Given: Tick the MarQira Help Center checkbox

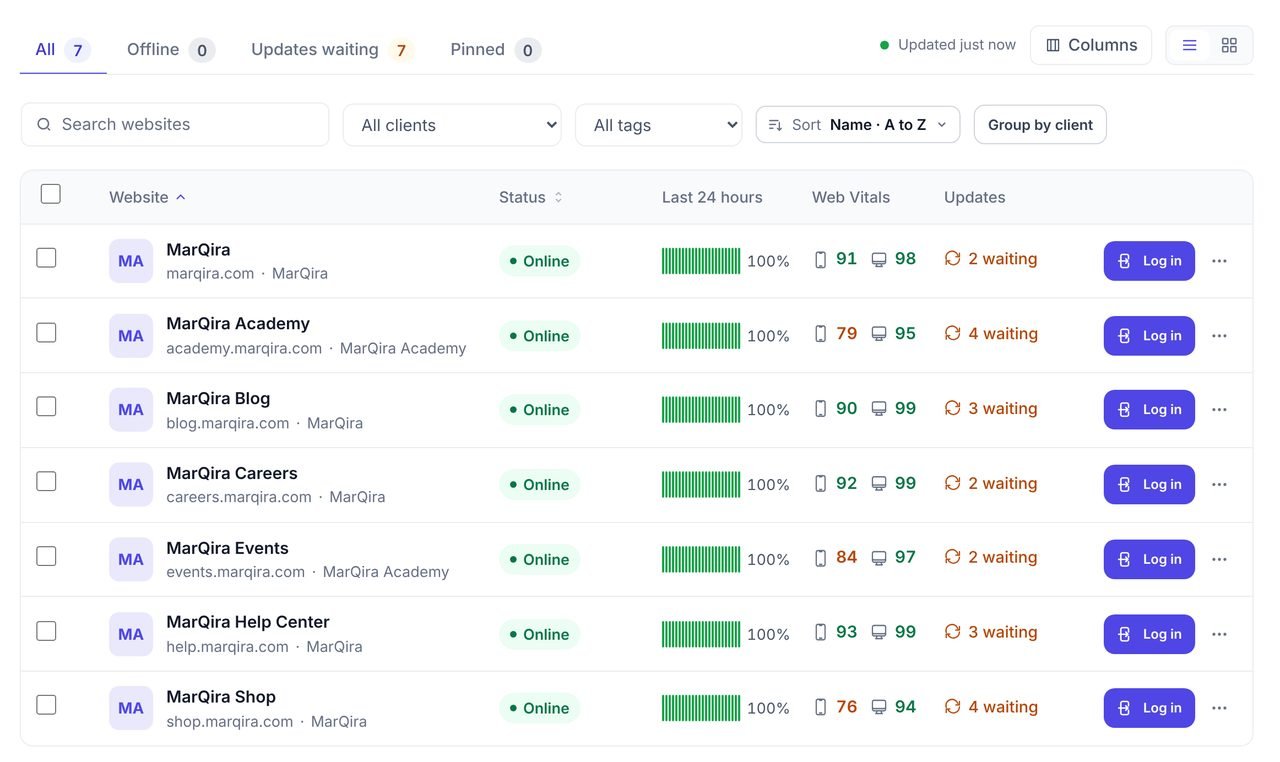Looking at the screenshot, I should tap(46, 631).
